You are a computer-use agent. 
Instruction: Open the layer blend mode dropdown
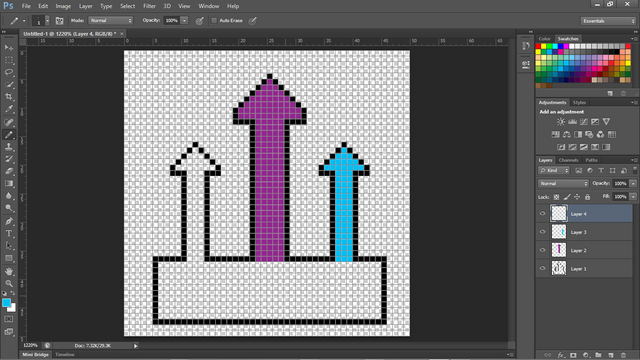coord(563,184)
